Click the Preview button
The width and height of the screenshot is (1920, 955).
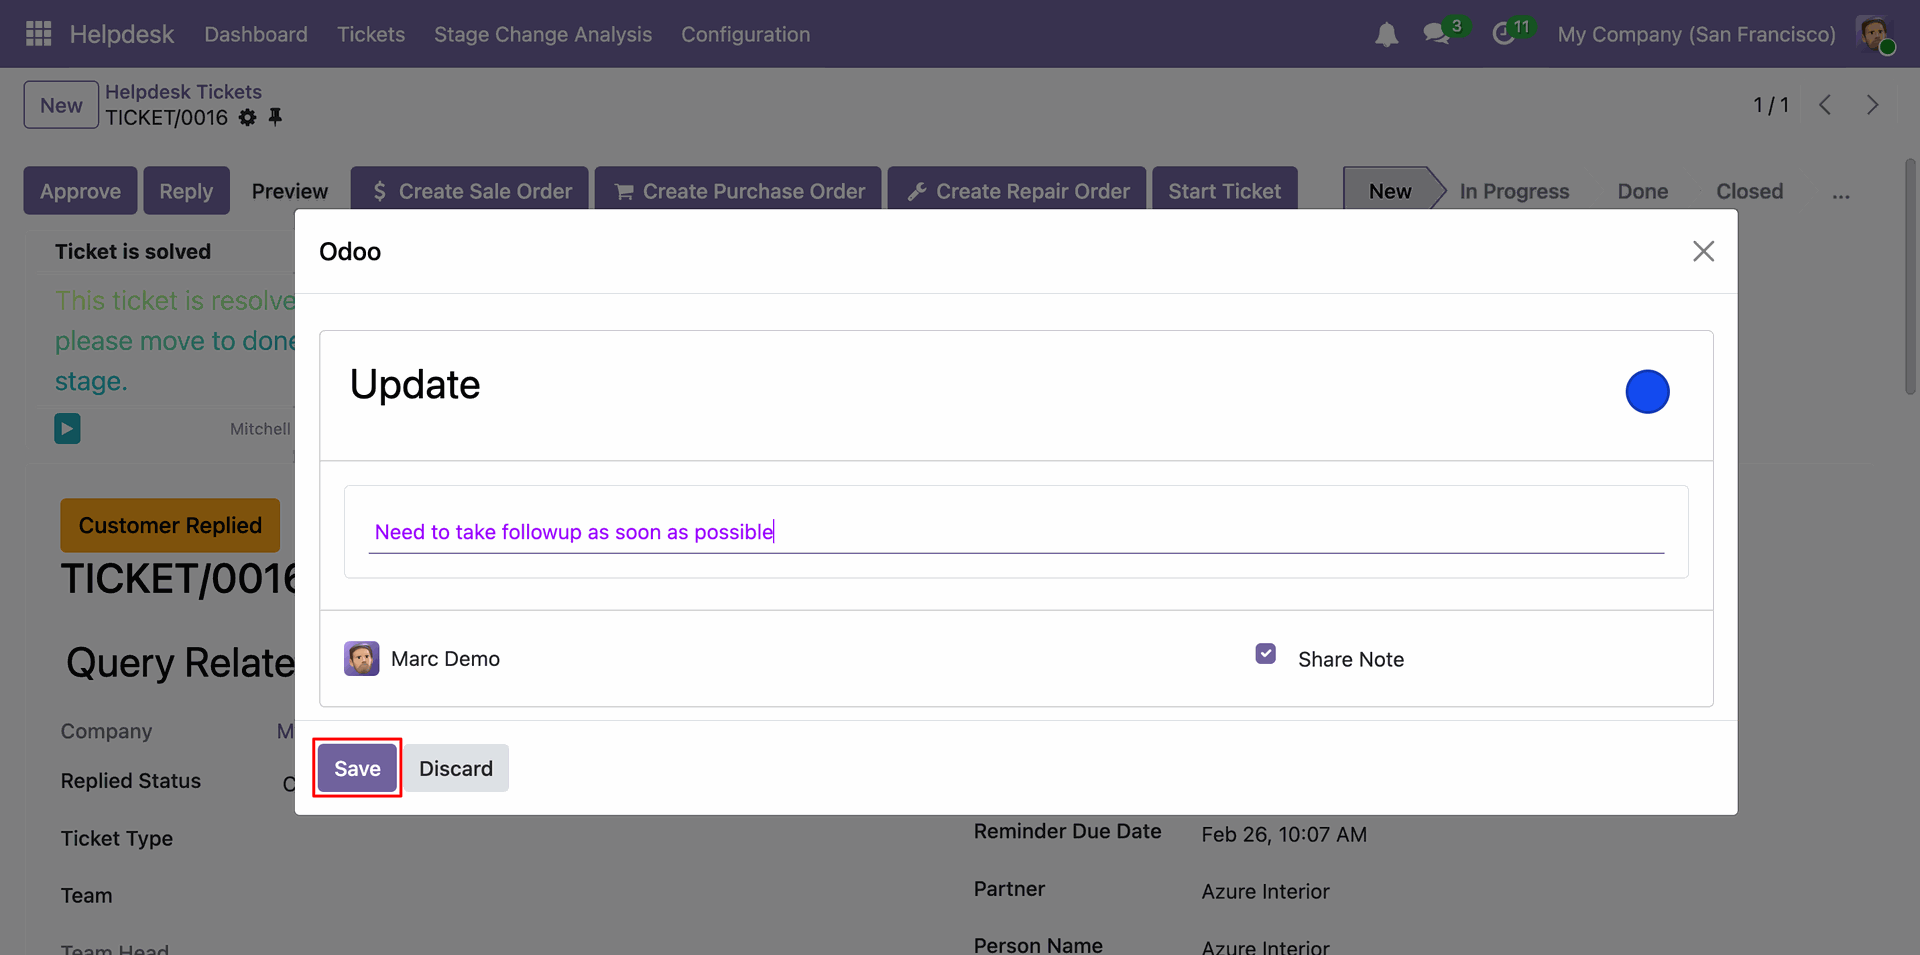pyautogui.click(x=290, y=191)
